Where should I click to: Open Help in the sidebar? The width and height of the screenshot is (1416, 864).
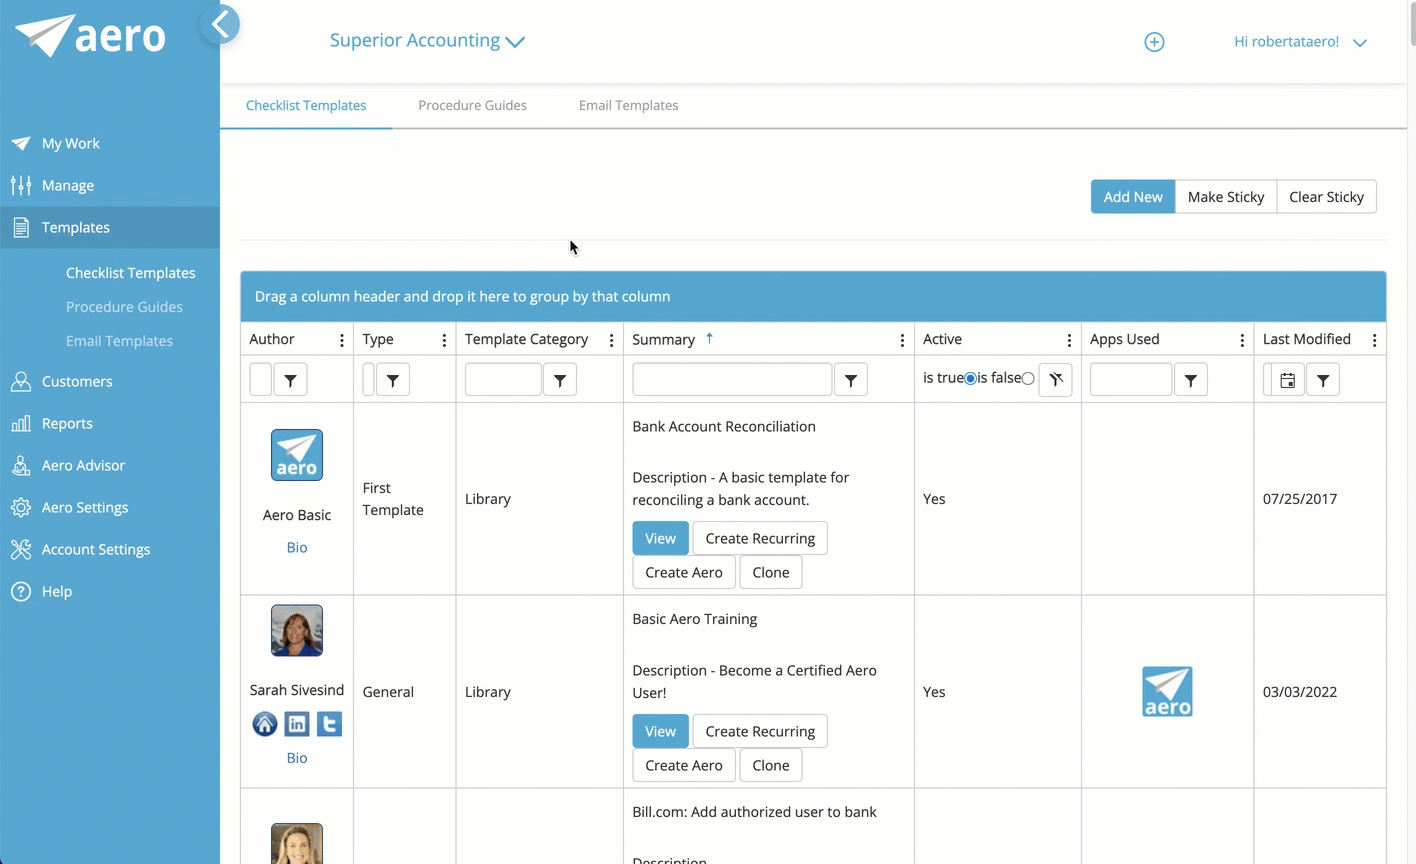[x=110, y=591]
